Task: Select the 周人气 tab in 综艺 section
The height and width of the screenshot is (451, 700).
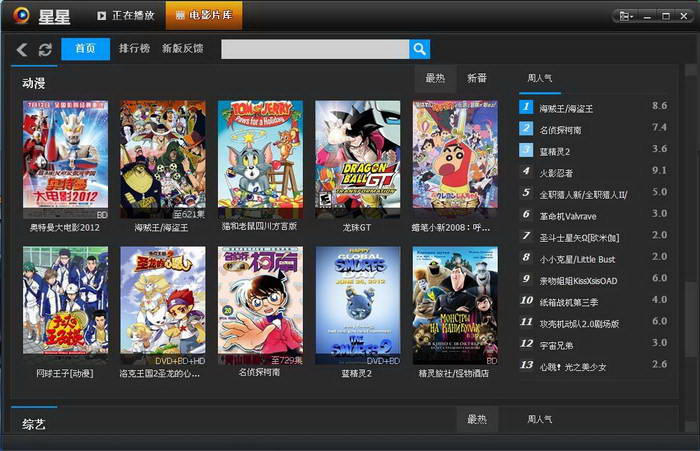Action: [x=539, y=419]
